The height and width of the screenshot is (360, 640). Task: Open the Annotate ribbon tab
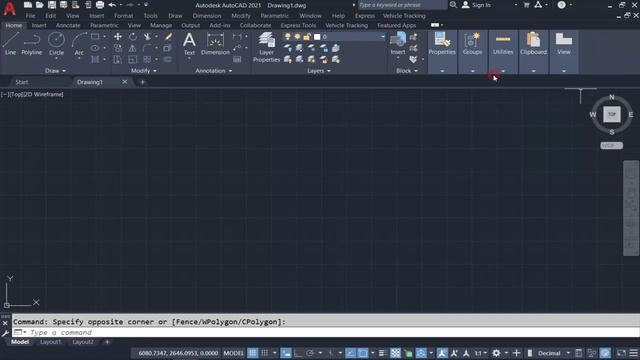coord(68,25)
